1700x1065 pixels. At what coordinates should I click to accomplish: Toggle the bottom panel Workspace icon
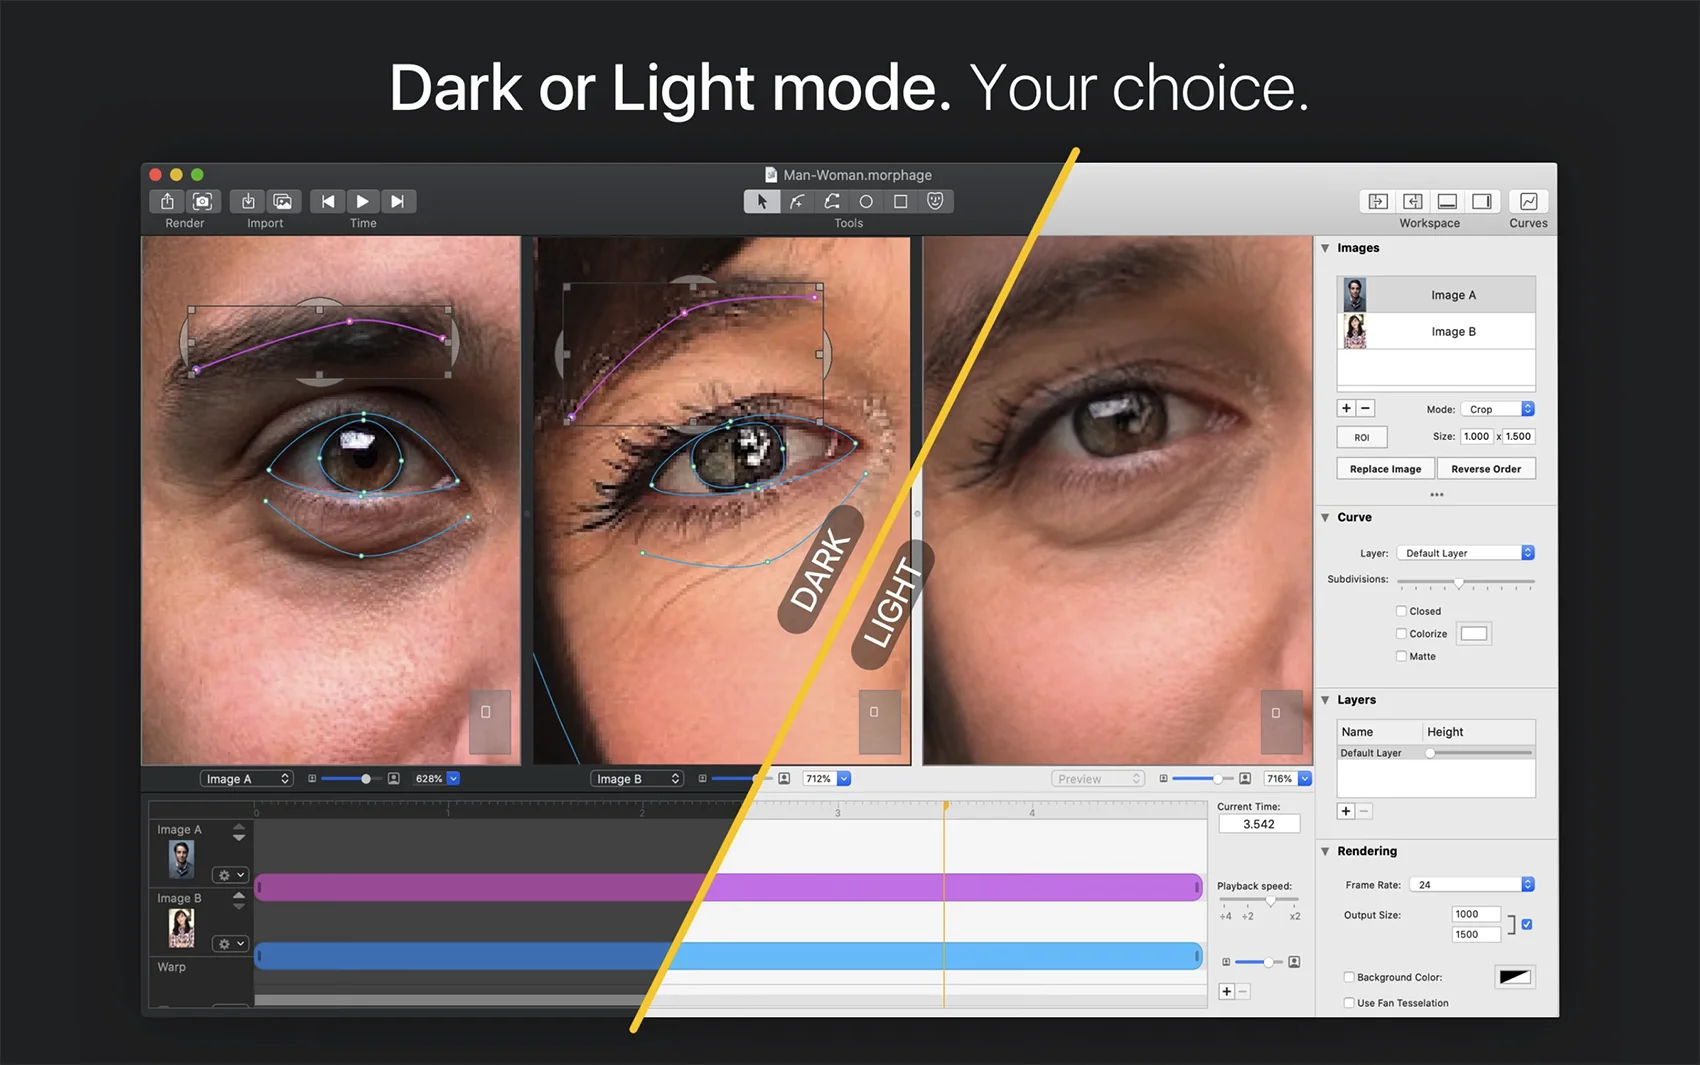pyautogui.click(x=1447, y=201)
